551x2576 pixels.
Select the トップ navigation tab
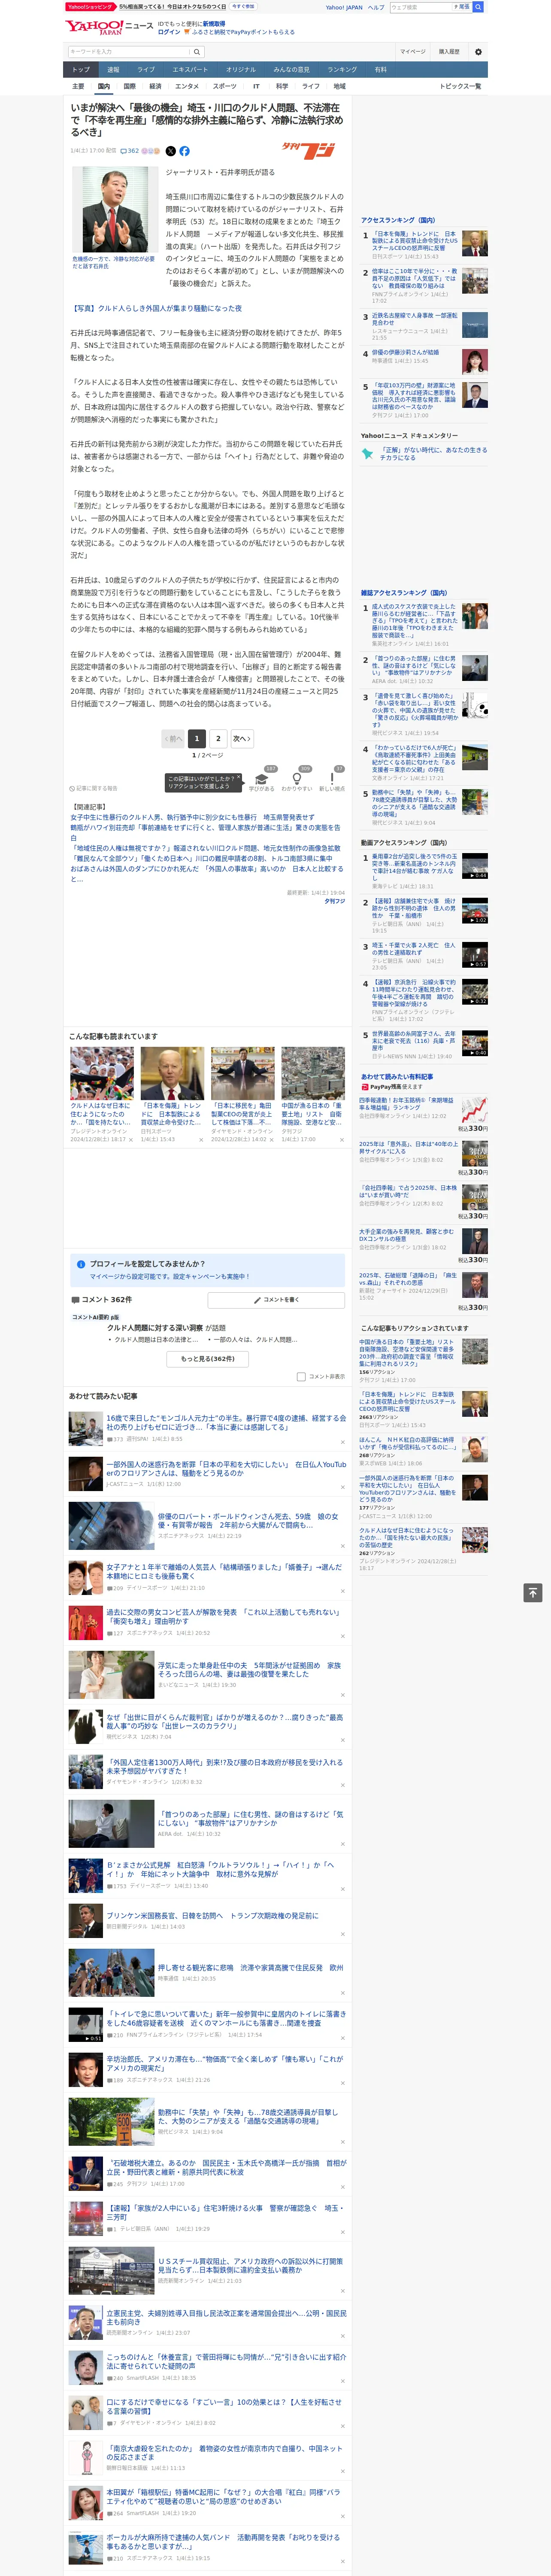(x=81, y=70)
